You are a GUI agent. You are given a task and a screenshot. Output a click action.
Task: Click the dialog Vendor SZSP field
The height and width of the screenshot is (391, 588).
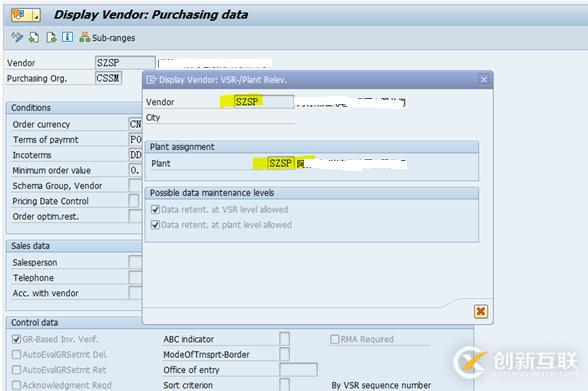pos(264,102)
